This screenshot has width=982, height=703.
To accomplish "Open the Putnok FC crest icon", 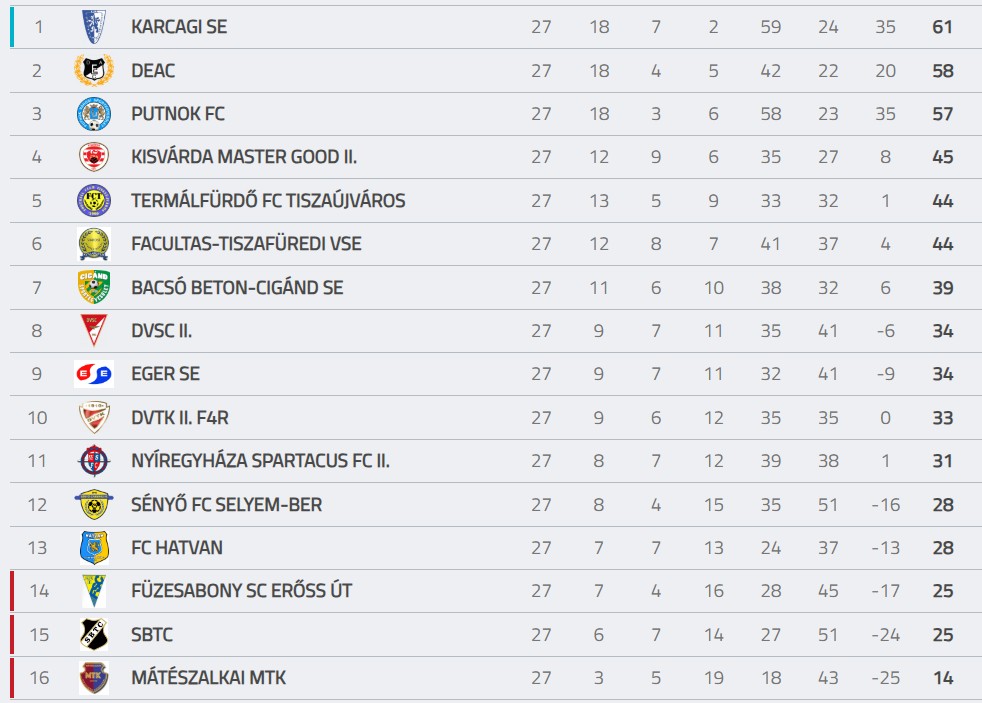I will pos(94,113).
